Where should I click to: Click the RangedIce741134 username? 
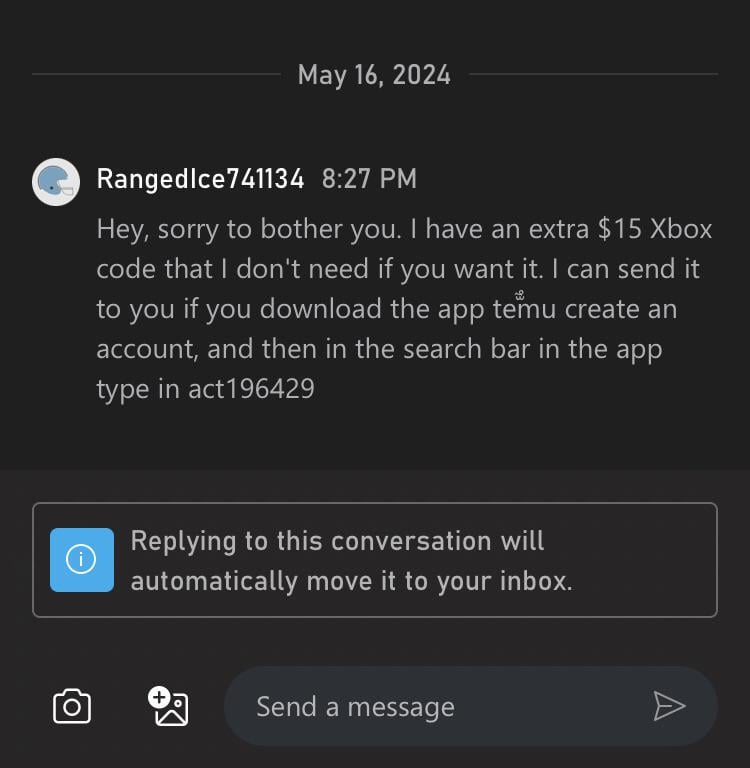(x=200, y=179)
